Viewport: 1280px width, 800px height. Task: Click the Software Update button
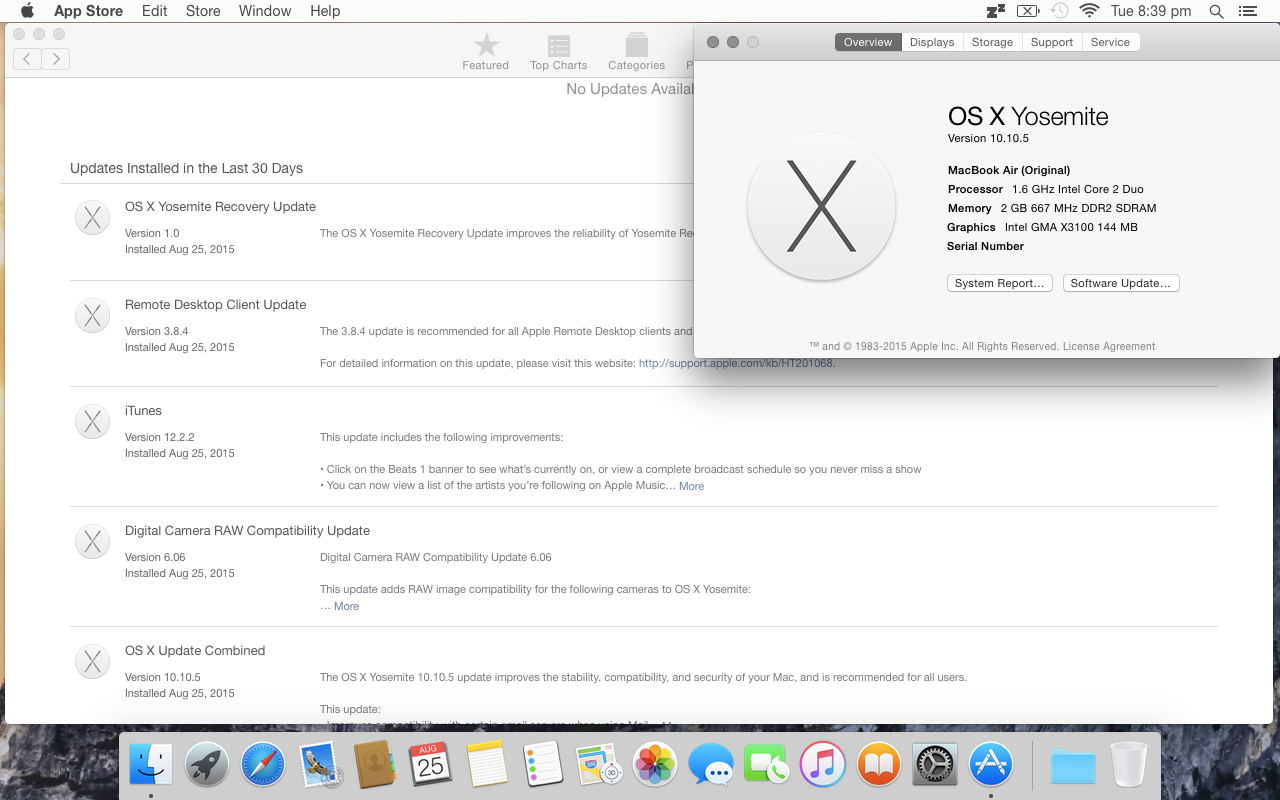(x=1121, y=283)
